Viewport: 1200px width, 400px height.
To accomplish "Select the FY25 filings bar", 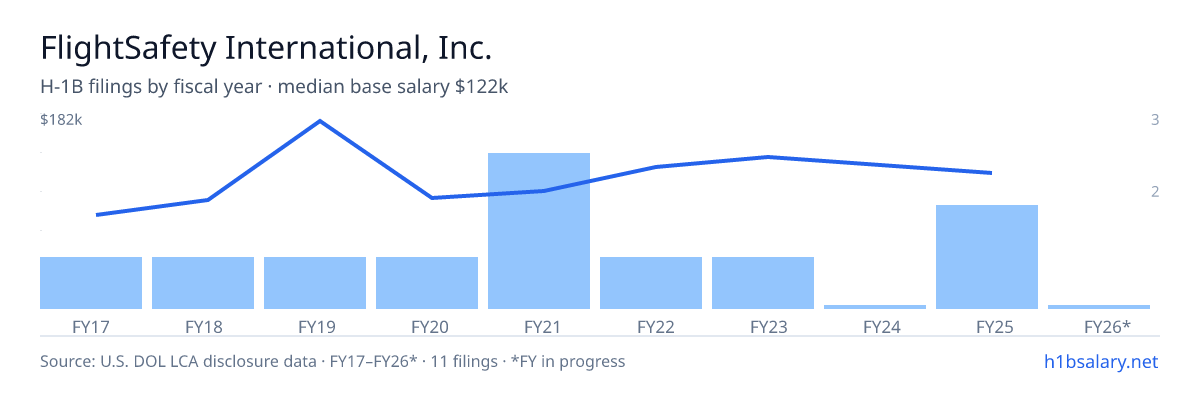I will tap(987, 257).
